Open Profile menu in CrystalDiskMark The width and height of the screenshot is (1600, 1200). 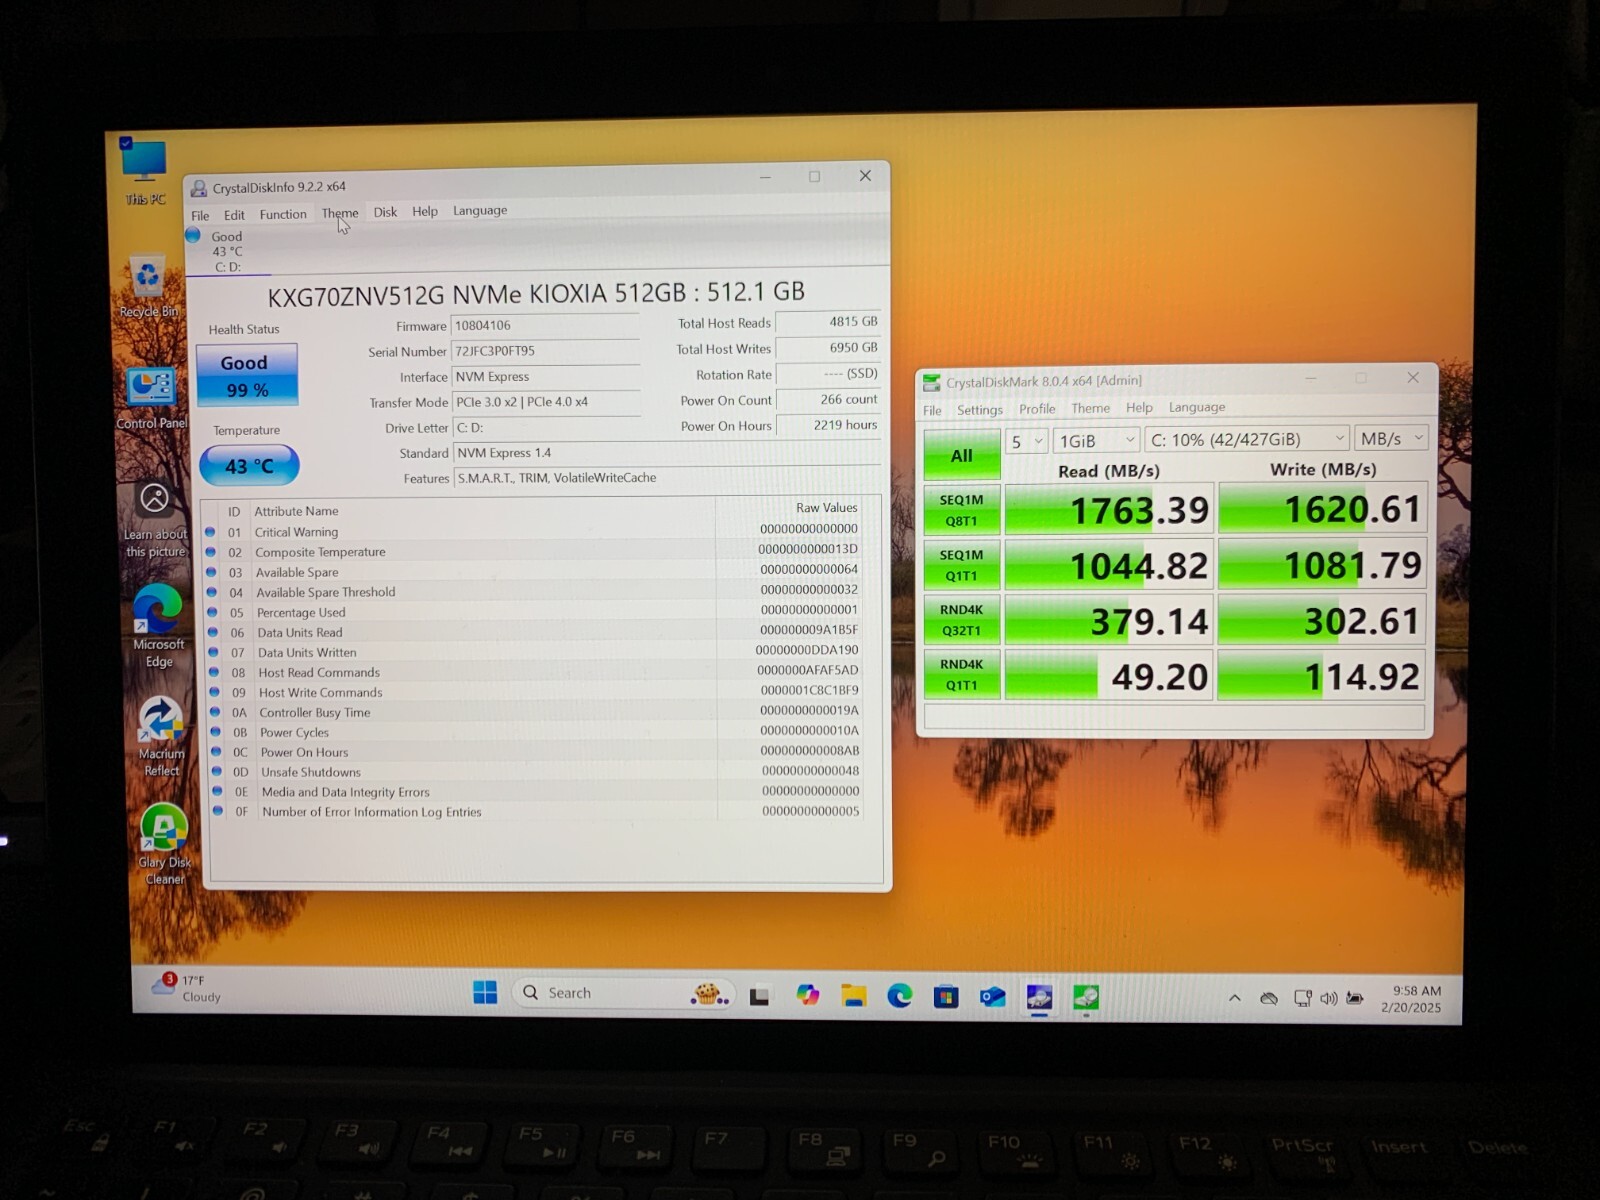(x=1037, y=409)
